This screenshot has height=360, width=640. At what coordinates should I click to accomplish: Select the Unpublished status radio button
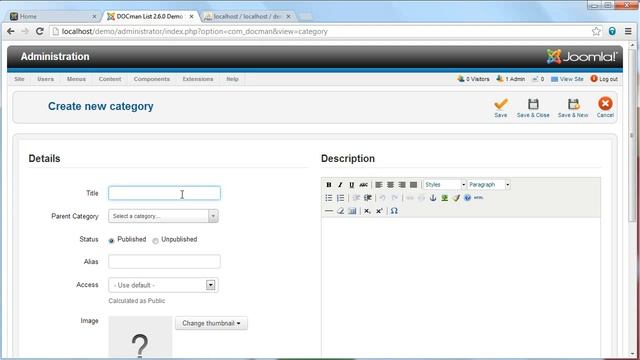(x=156, y=241)
